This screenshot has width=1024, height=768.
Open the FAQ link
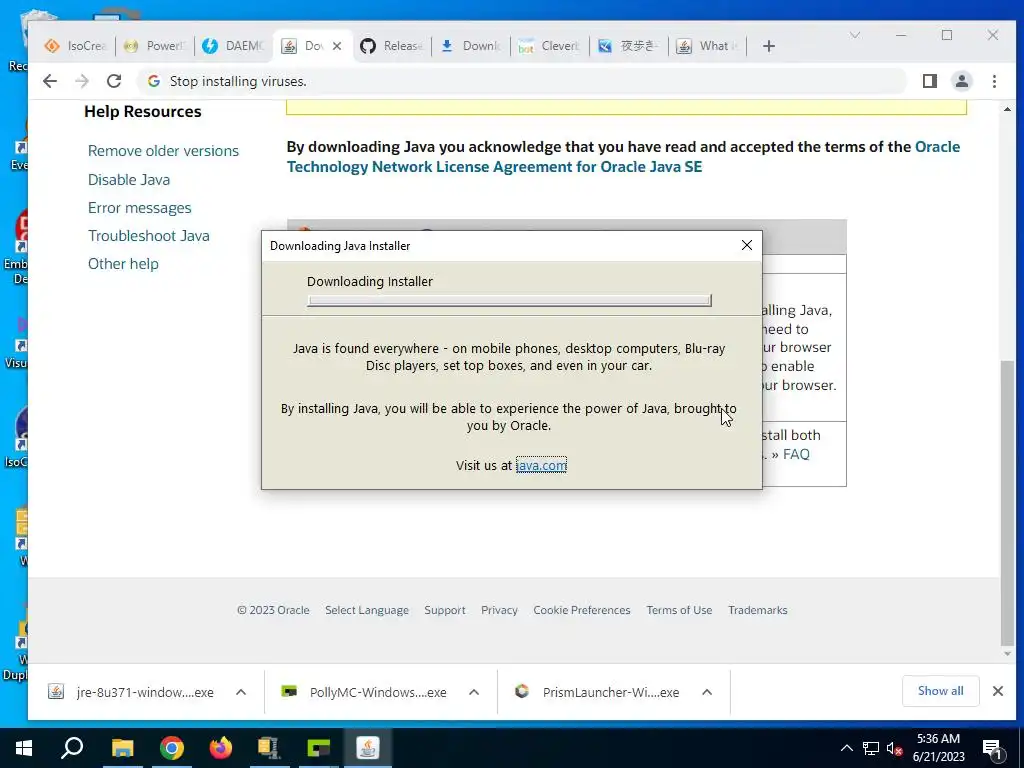coord(796,454)
